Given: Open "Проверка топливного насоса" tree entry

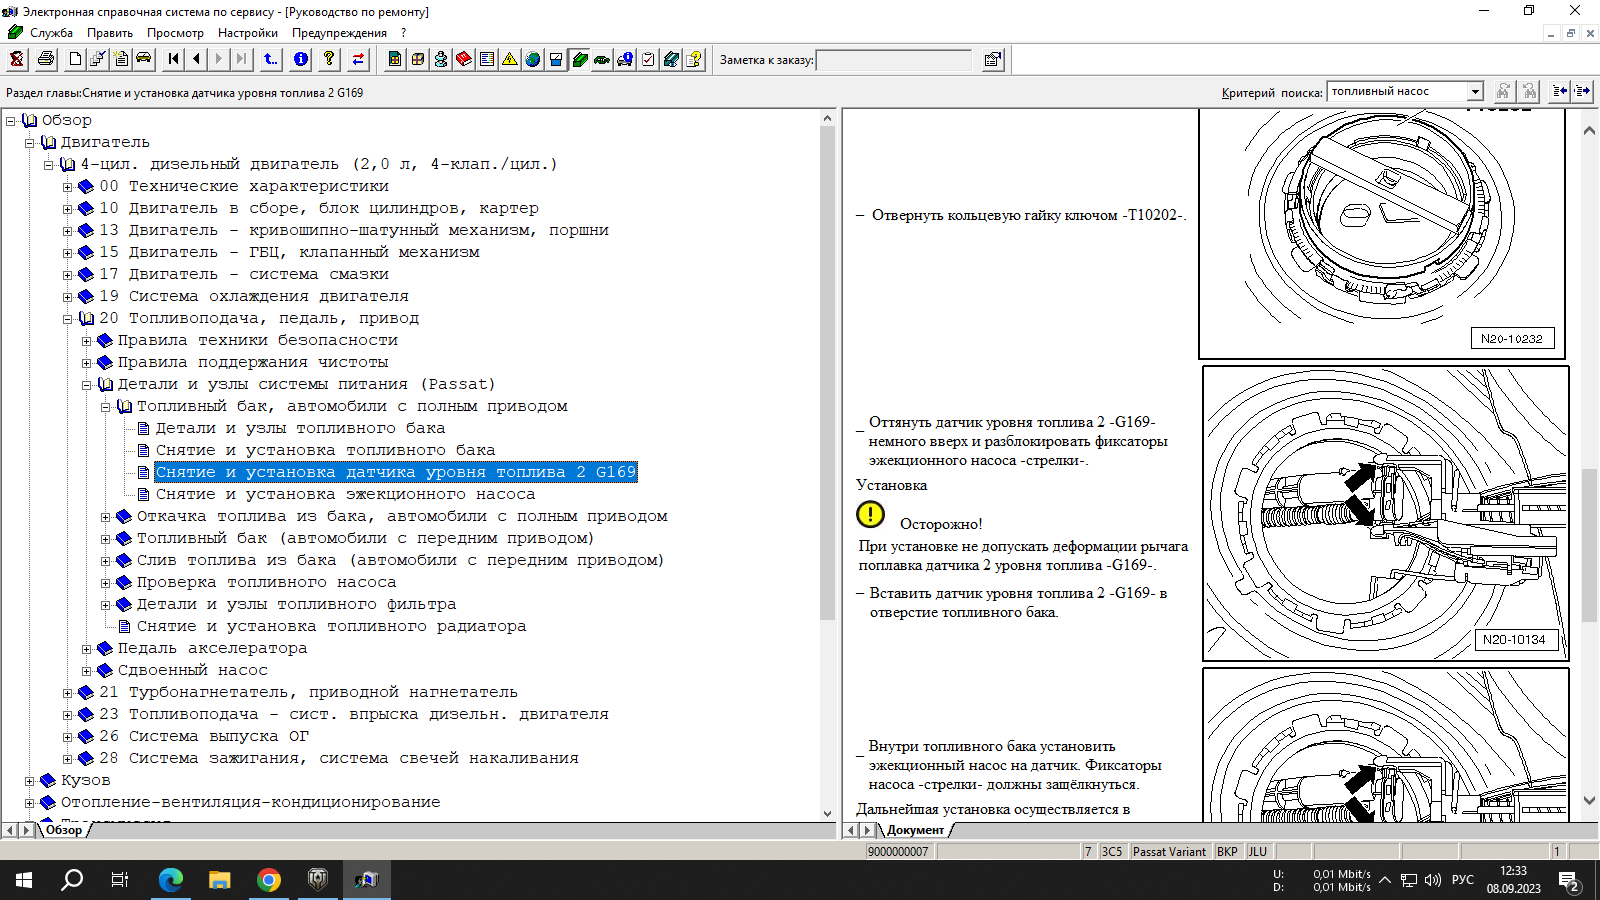Looking at the screenshot, I should (x=266, y=582).
